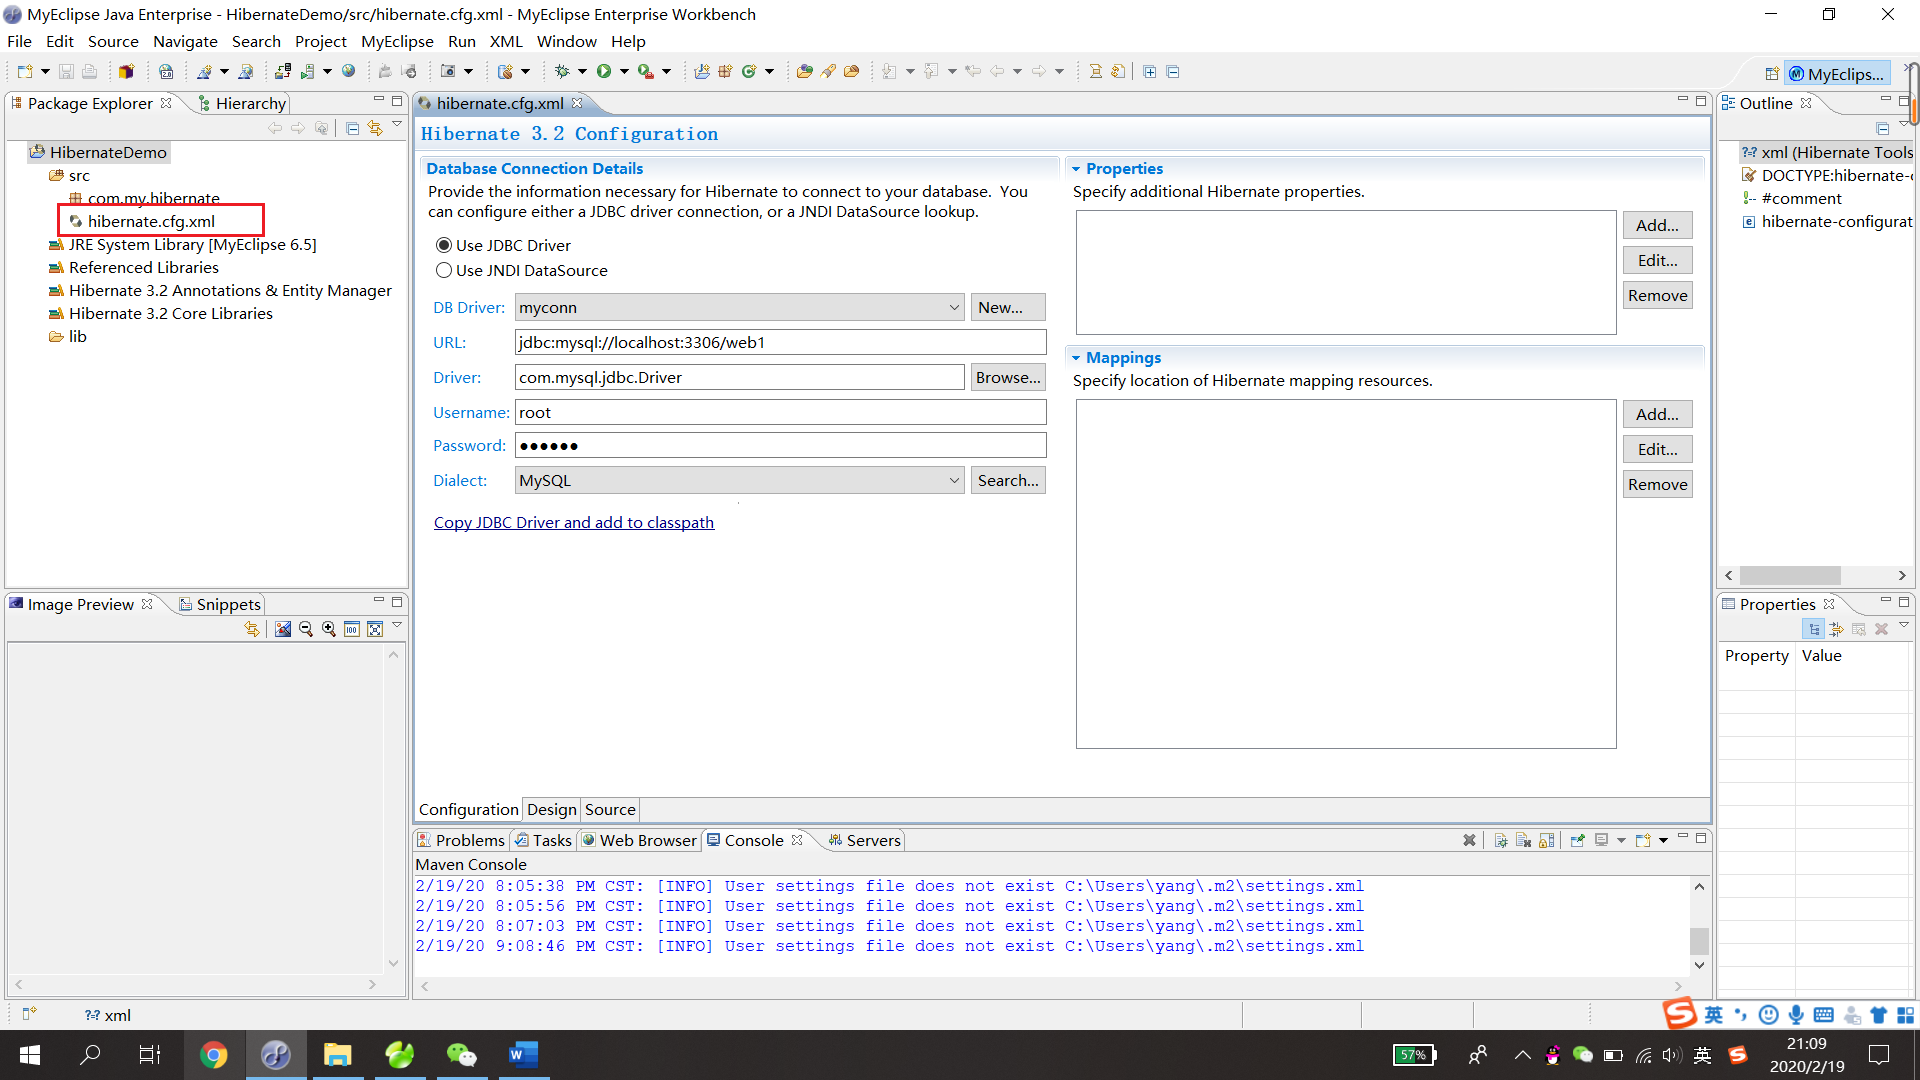Click the Open Type toolbar icon
The image size is (1920, 1080).
(804, 71)
